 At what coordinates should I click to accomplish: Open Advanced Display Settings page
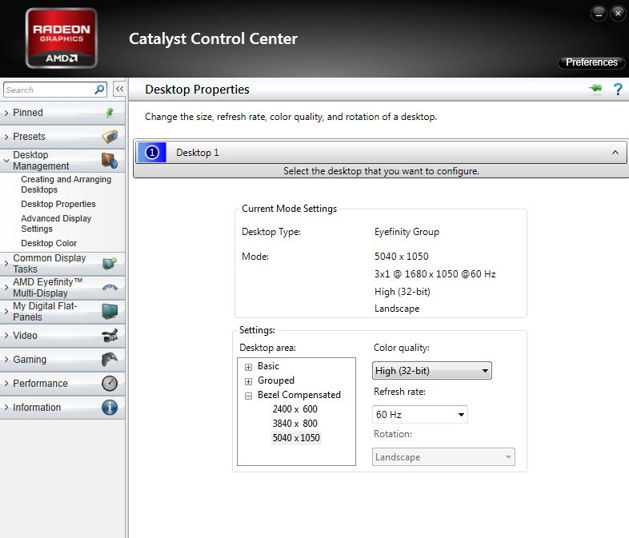[56, 223]
